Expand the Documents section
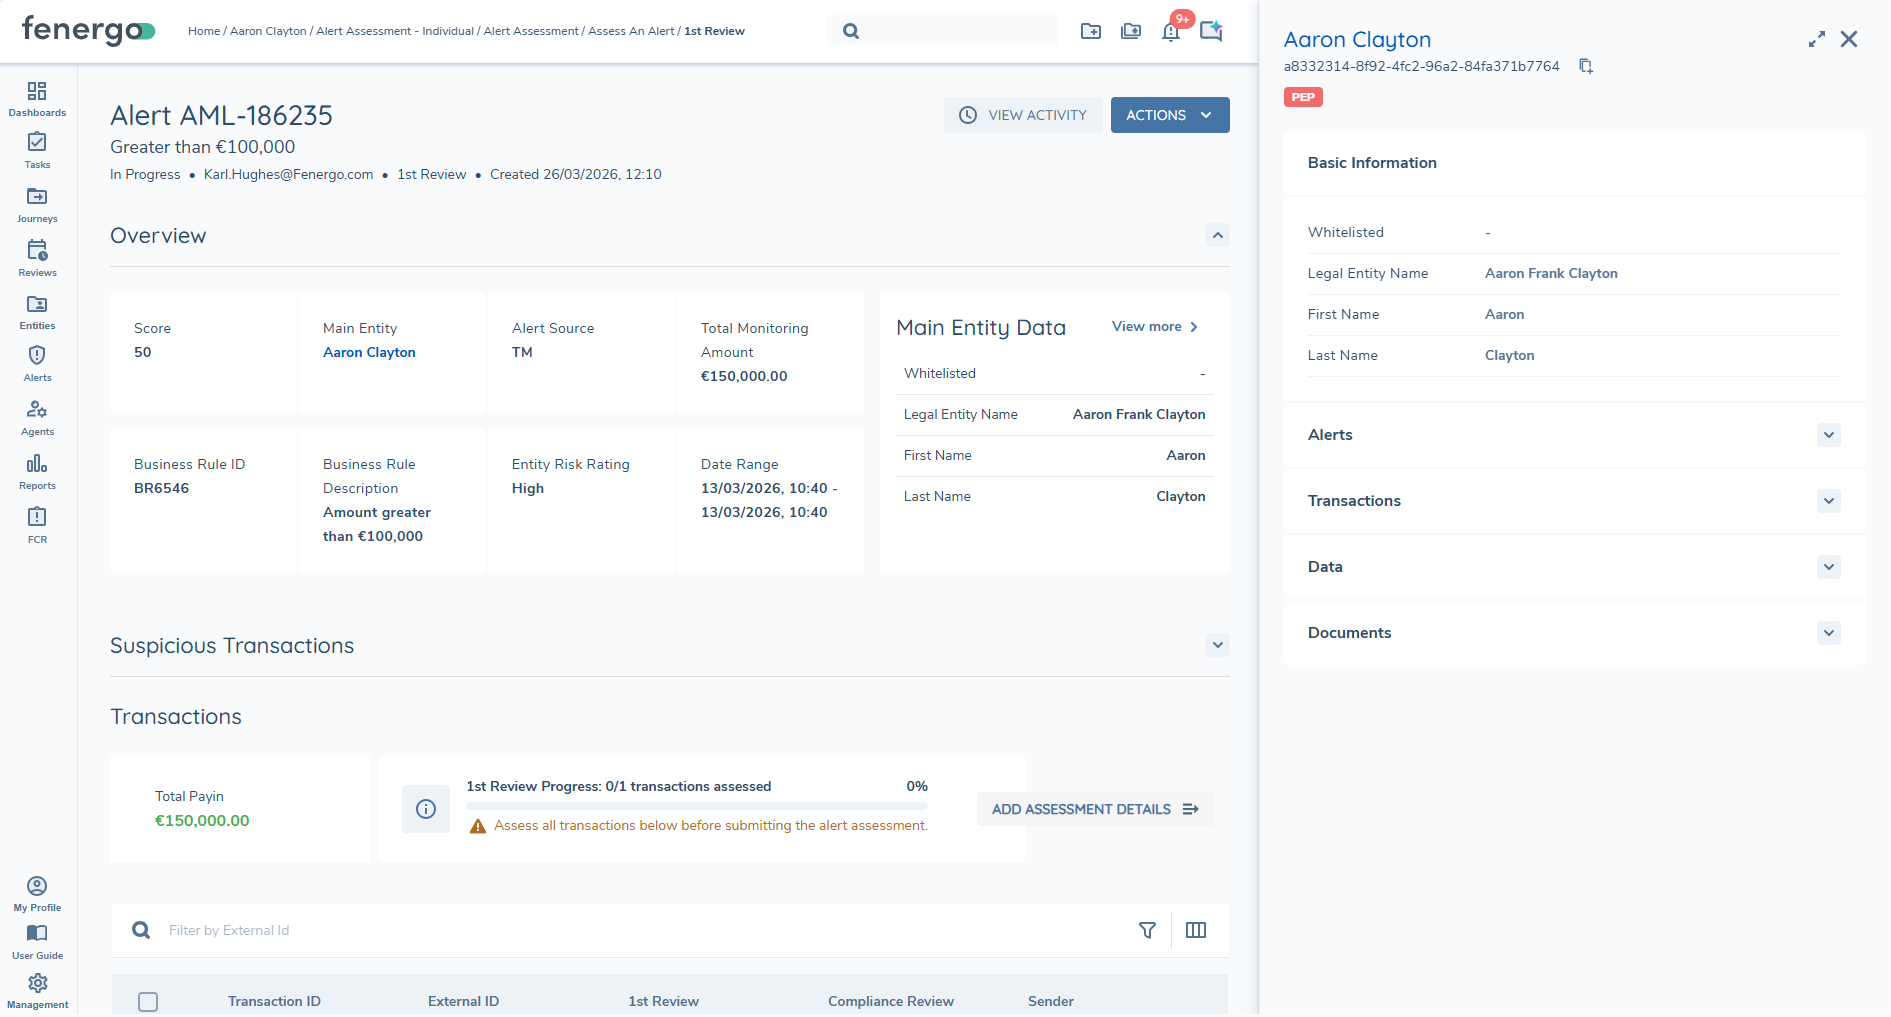The width and height of the screenshot is (1891, 1017). 1828,633
